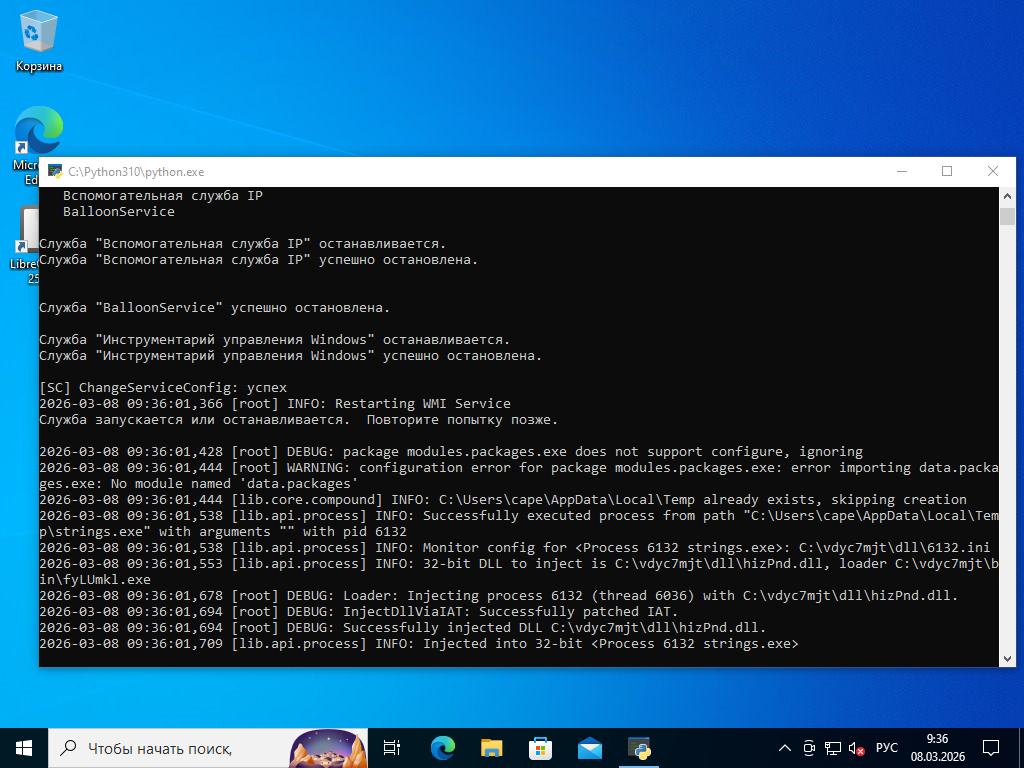Open the Корзина recycle bin desktop icon
1024x768 pixels.
pos(38,40)
